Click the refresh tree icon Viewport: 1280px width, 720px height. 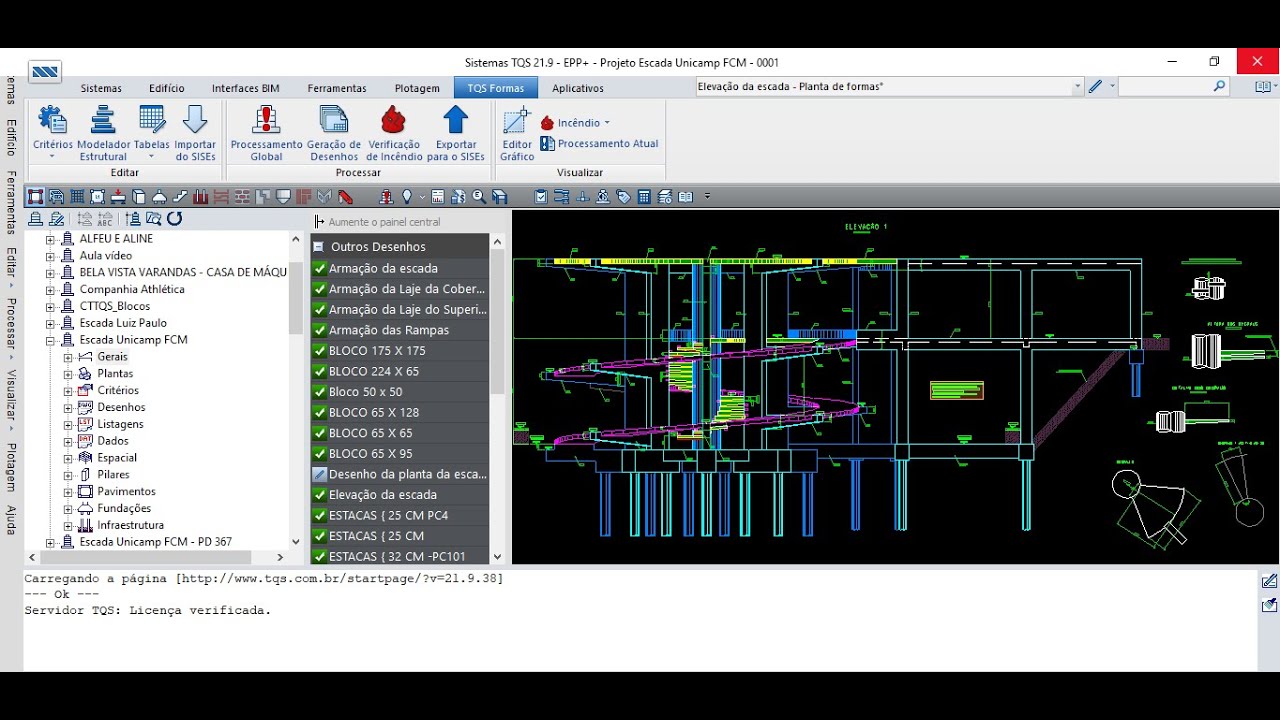tap(174, 219)
